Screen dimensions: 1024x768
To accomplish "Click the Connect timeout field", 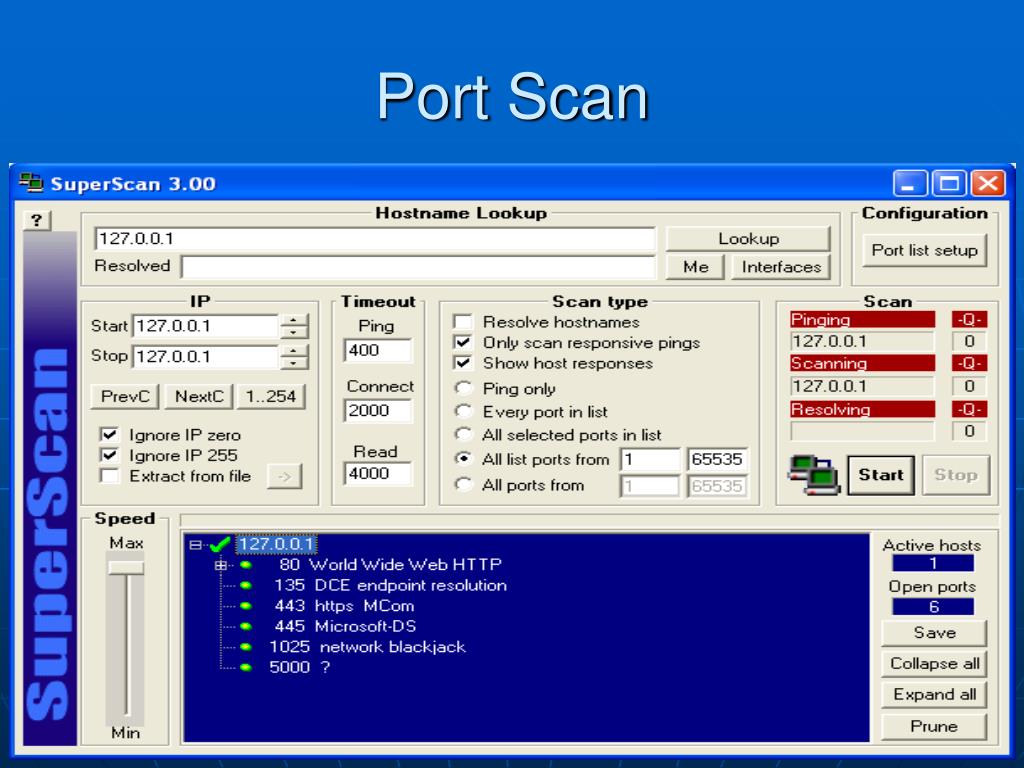I will [377, 411].
